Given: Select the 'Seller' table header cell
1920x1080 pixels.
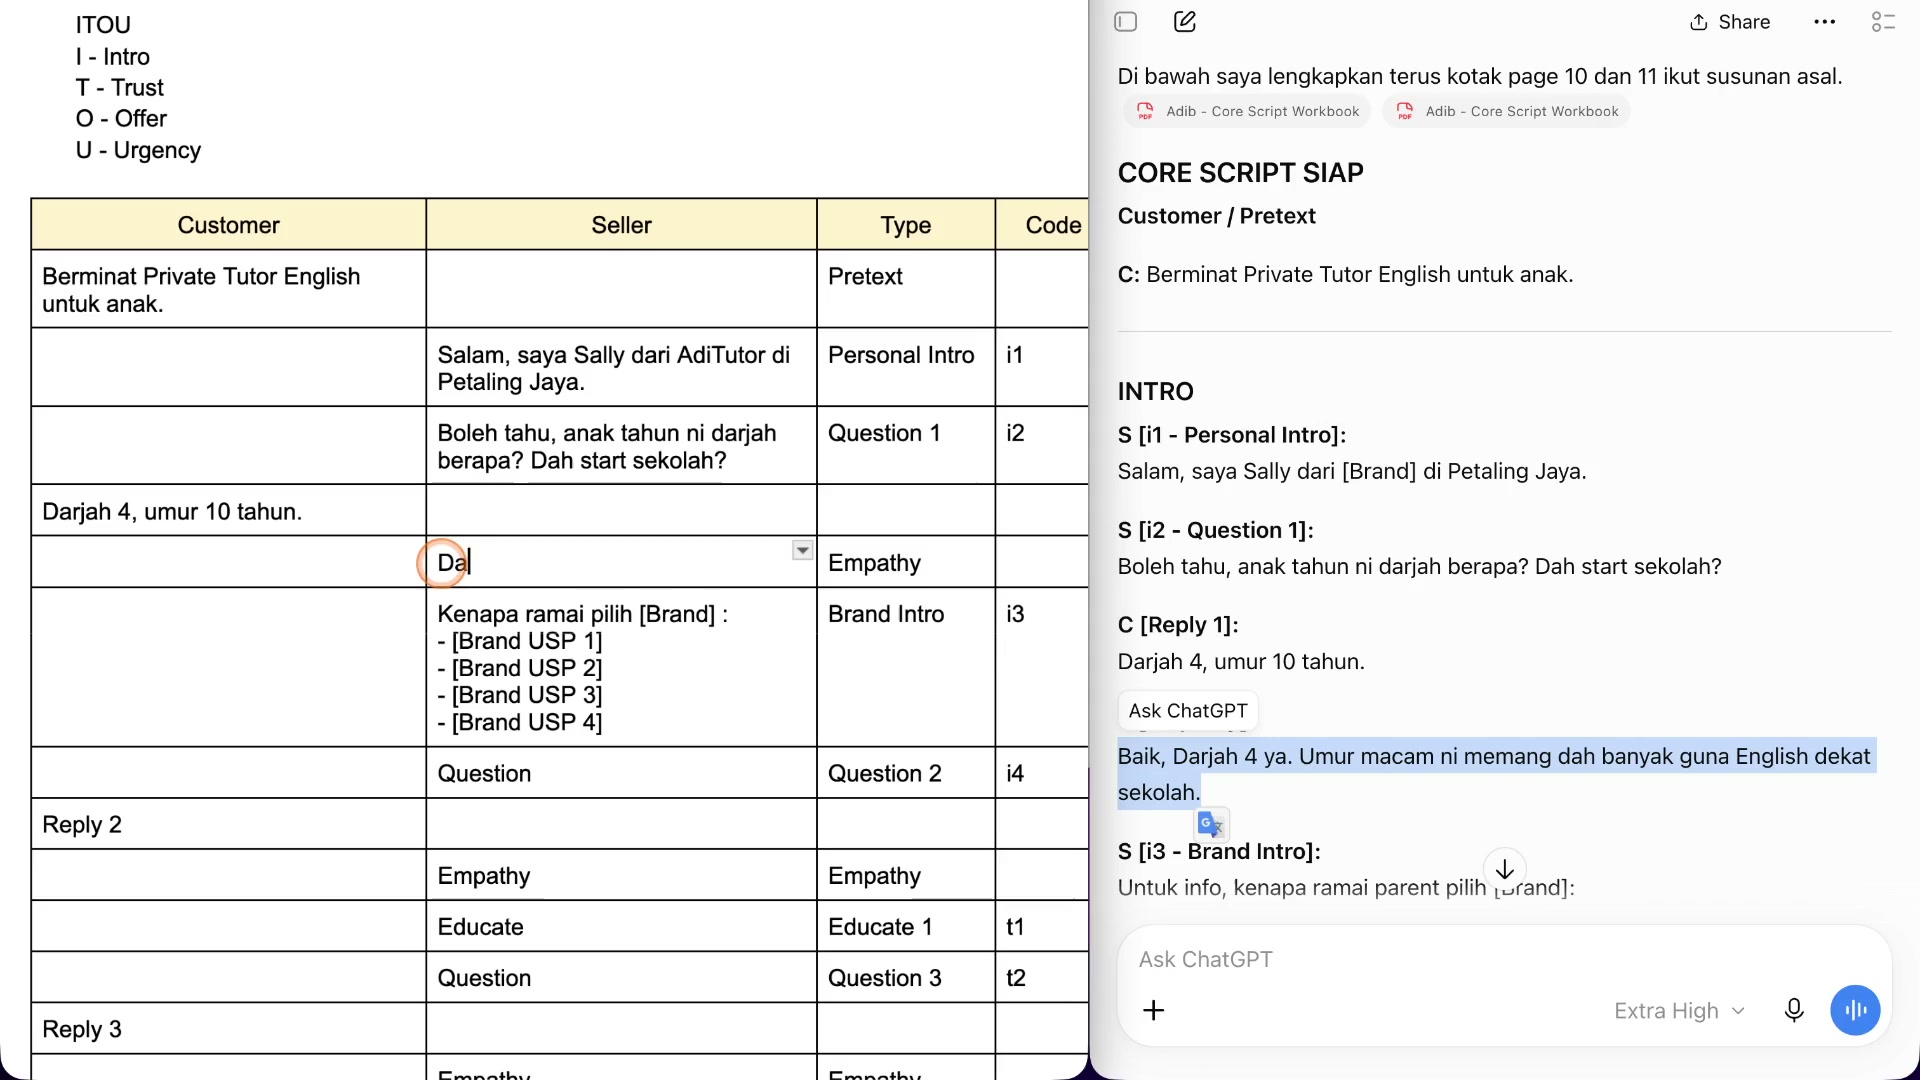Looking at the screenshot, I should click(621, 225).
